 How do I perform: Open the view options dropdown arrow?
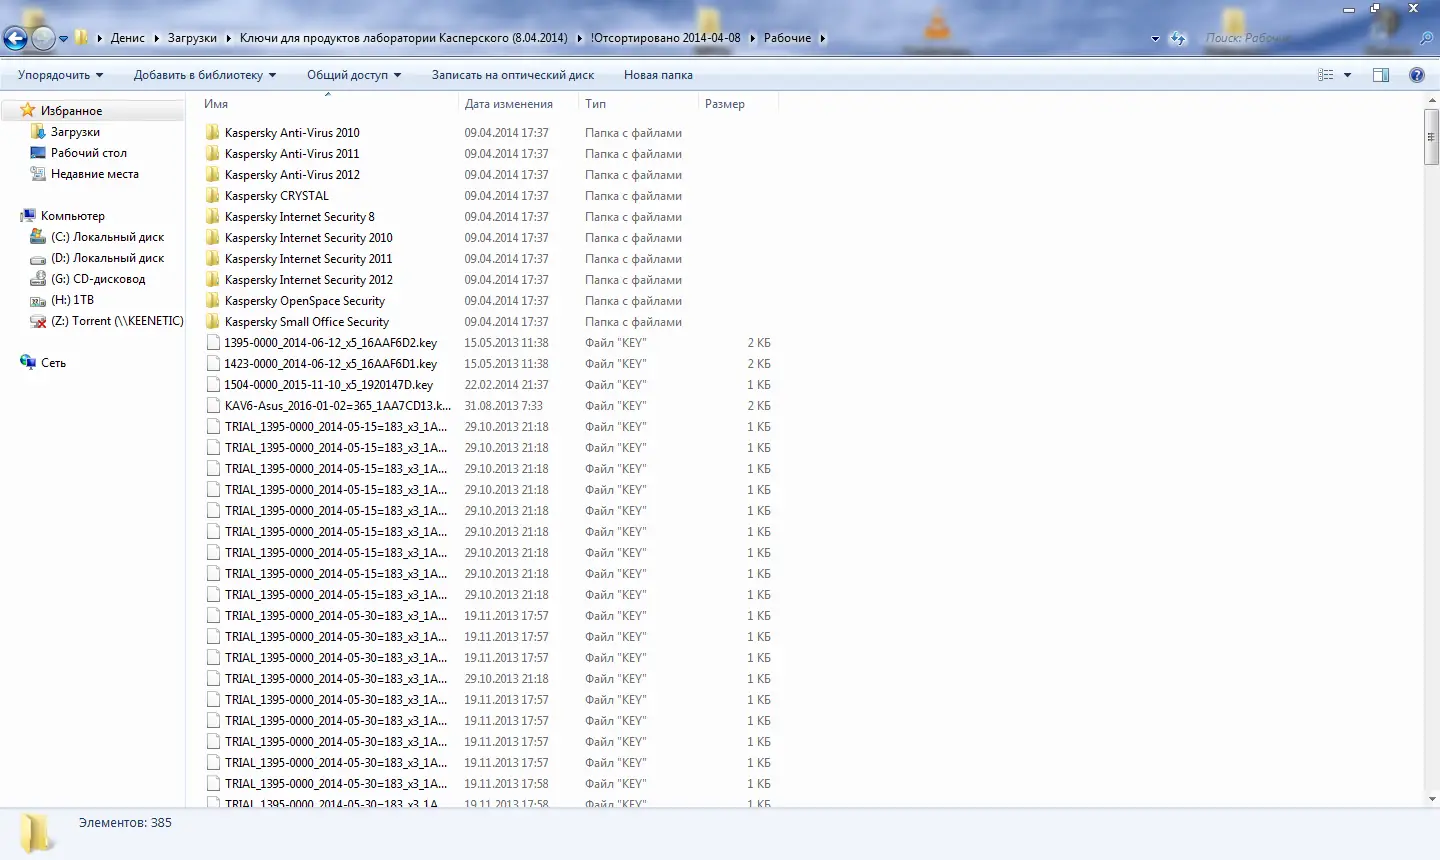[x=1347, y=75]
